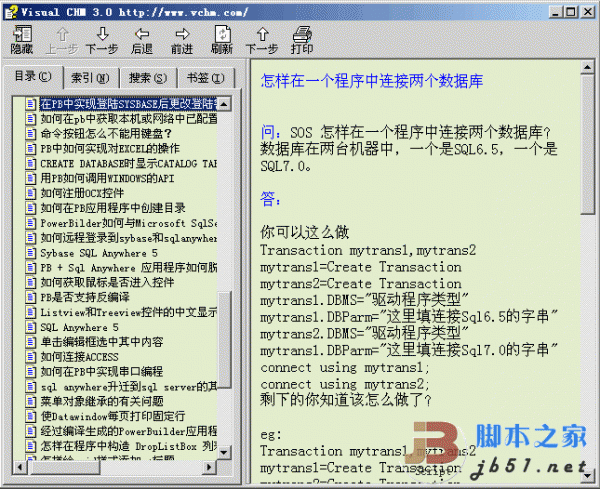Open topic 如何连接ACCESS

80,357
